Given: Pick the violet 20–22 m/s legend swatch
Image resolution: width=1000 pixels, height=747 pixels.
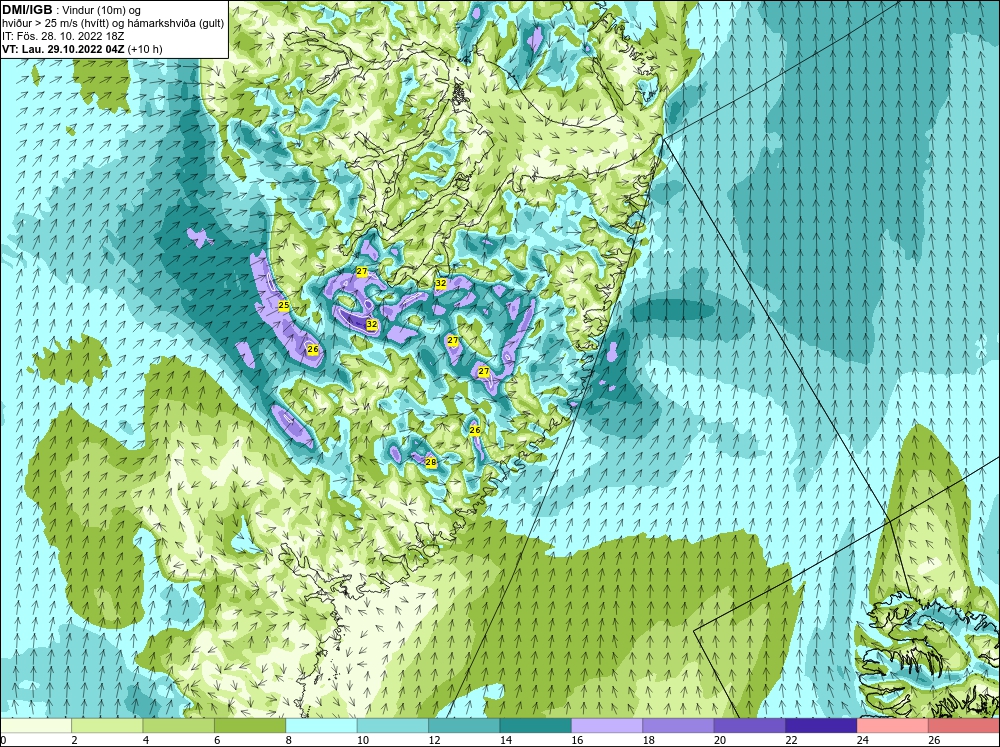Looking at the screenshot, I should pos(750,725).
